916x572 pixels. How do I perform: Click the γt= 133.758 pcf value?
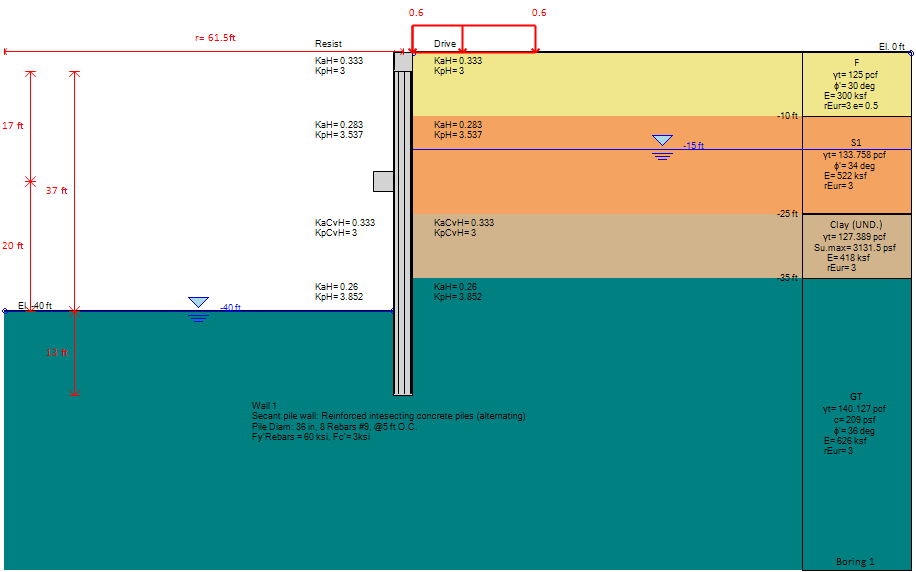854,155
